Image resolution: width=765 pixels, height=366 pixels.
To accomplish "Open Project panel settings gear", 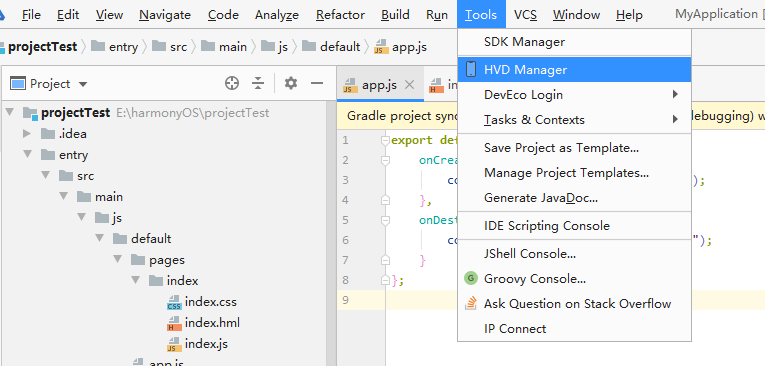I will [291, 83].
